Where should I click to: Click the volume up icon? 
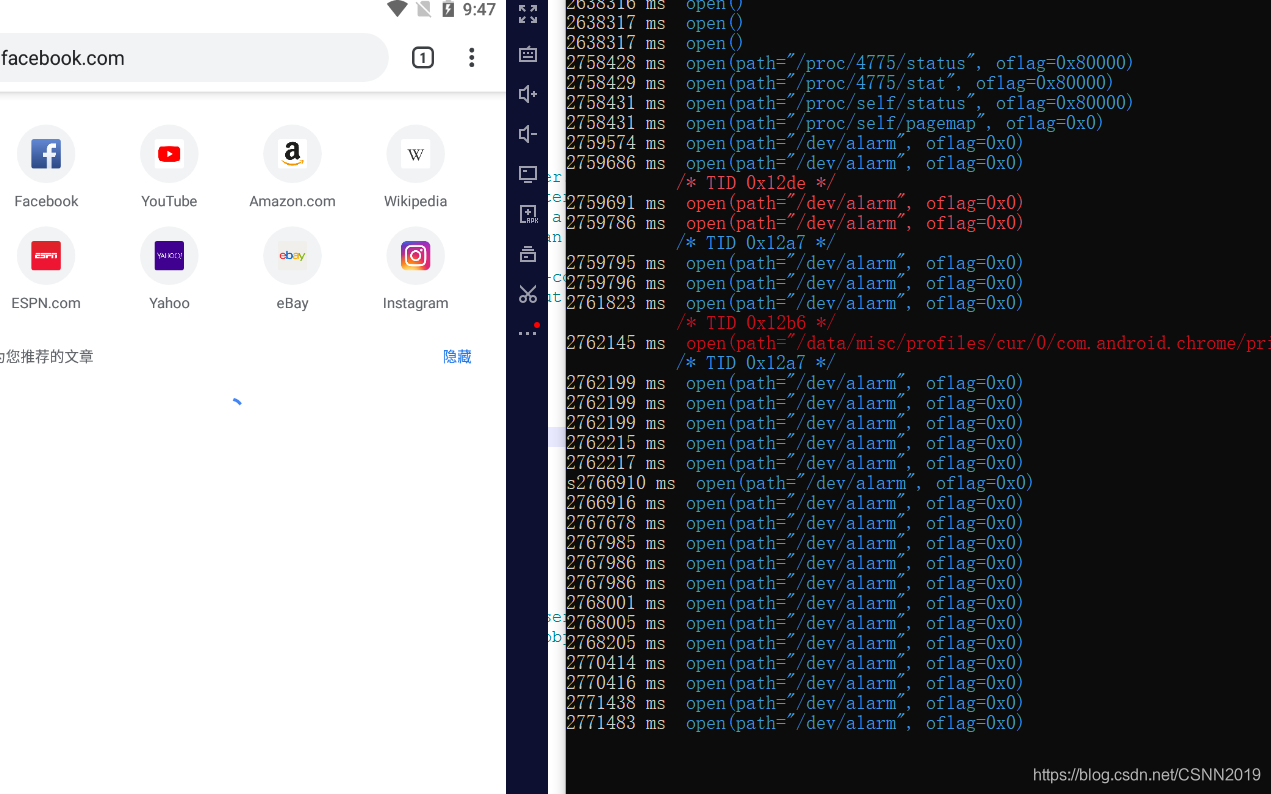[x=528, y=94]
